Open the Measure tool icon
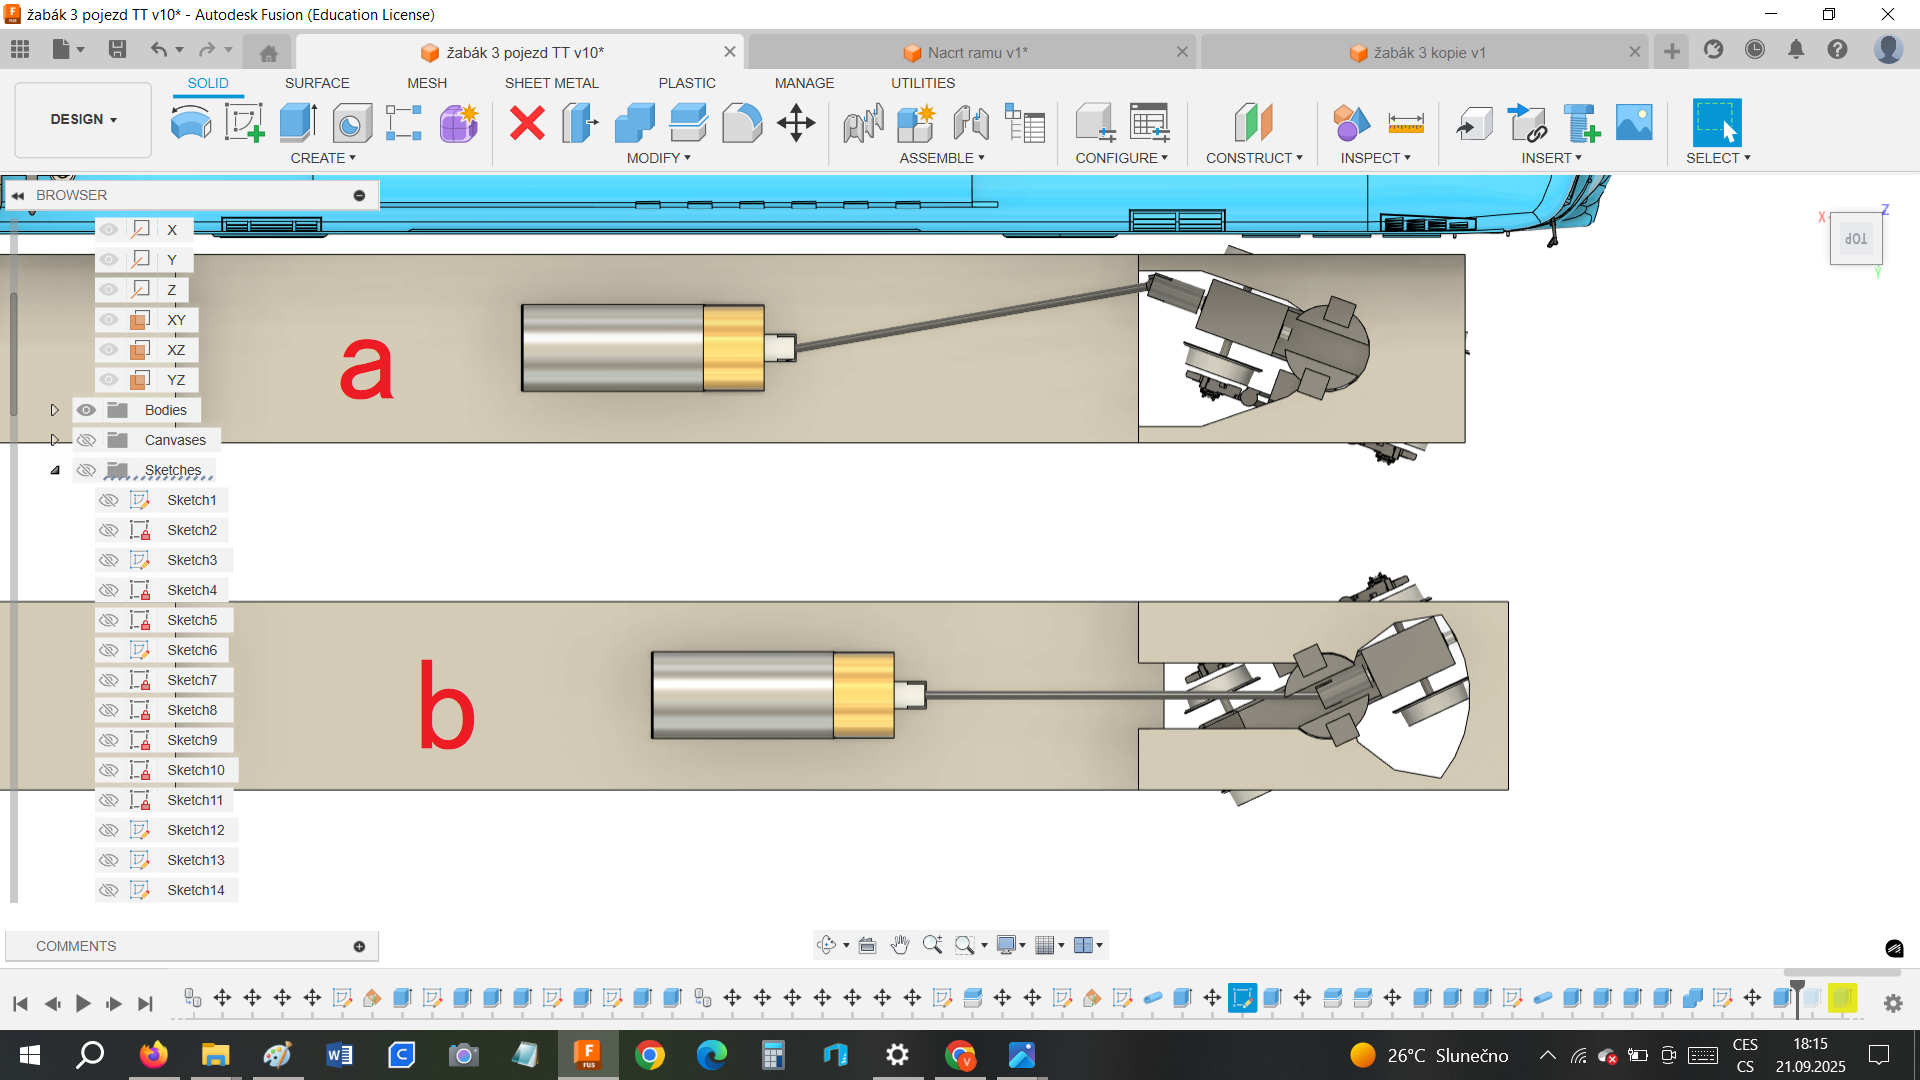 point(1406,123)
